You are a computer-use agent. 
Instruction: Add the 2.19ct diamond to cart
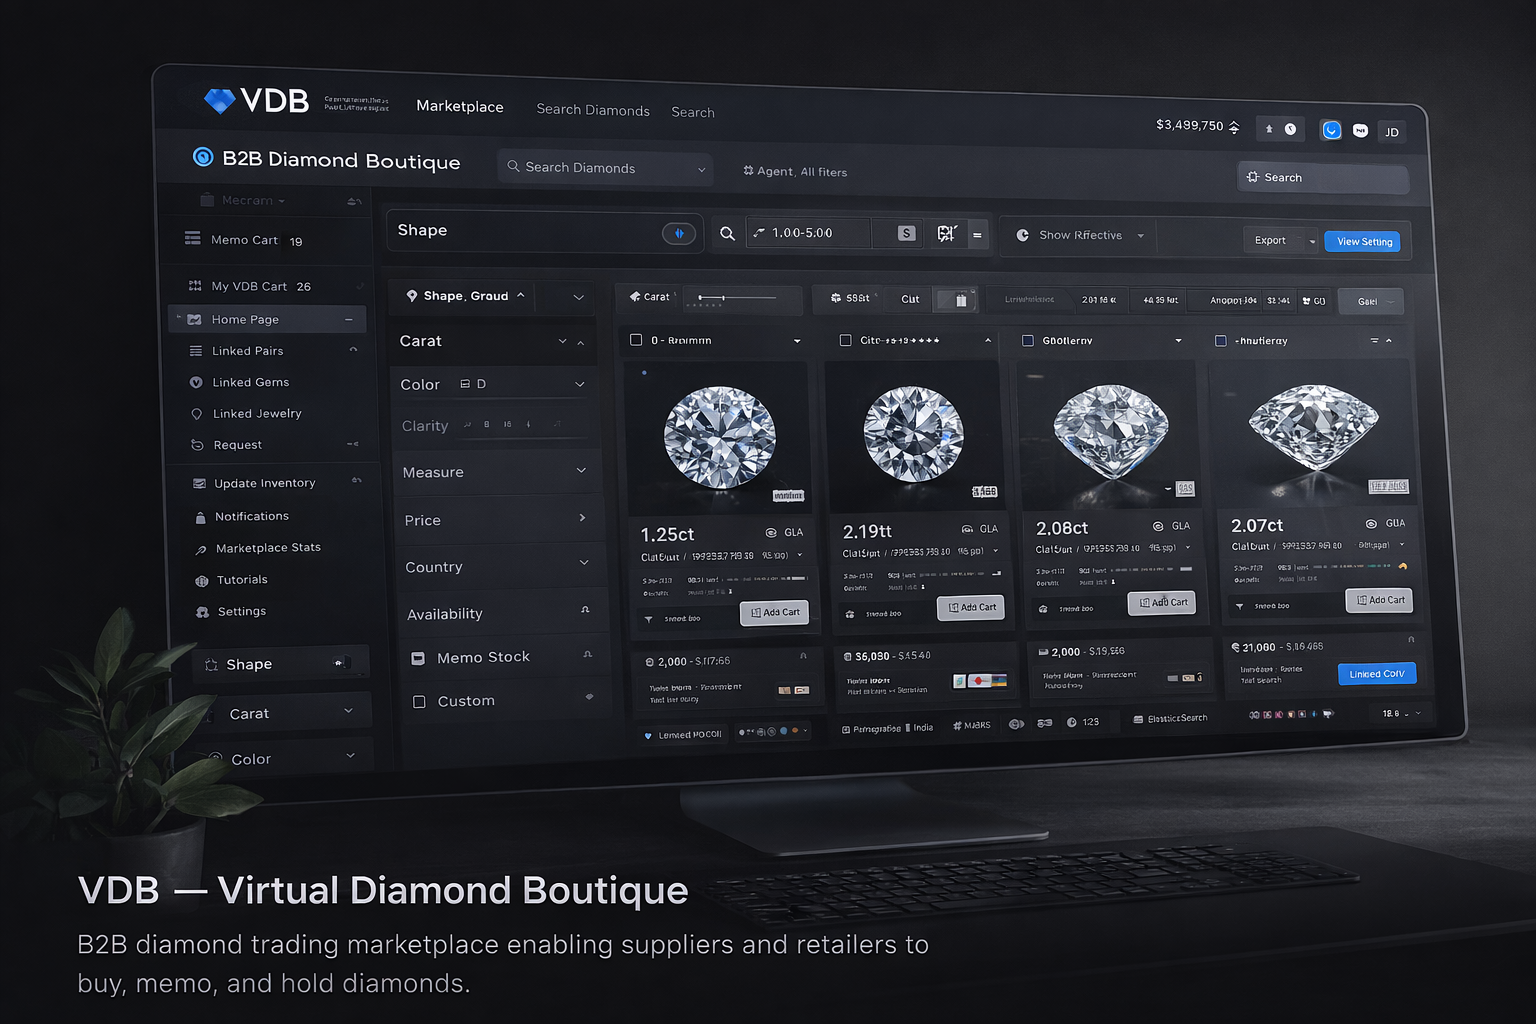969,607
